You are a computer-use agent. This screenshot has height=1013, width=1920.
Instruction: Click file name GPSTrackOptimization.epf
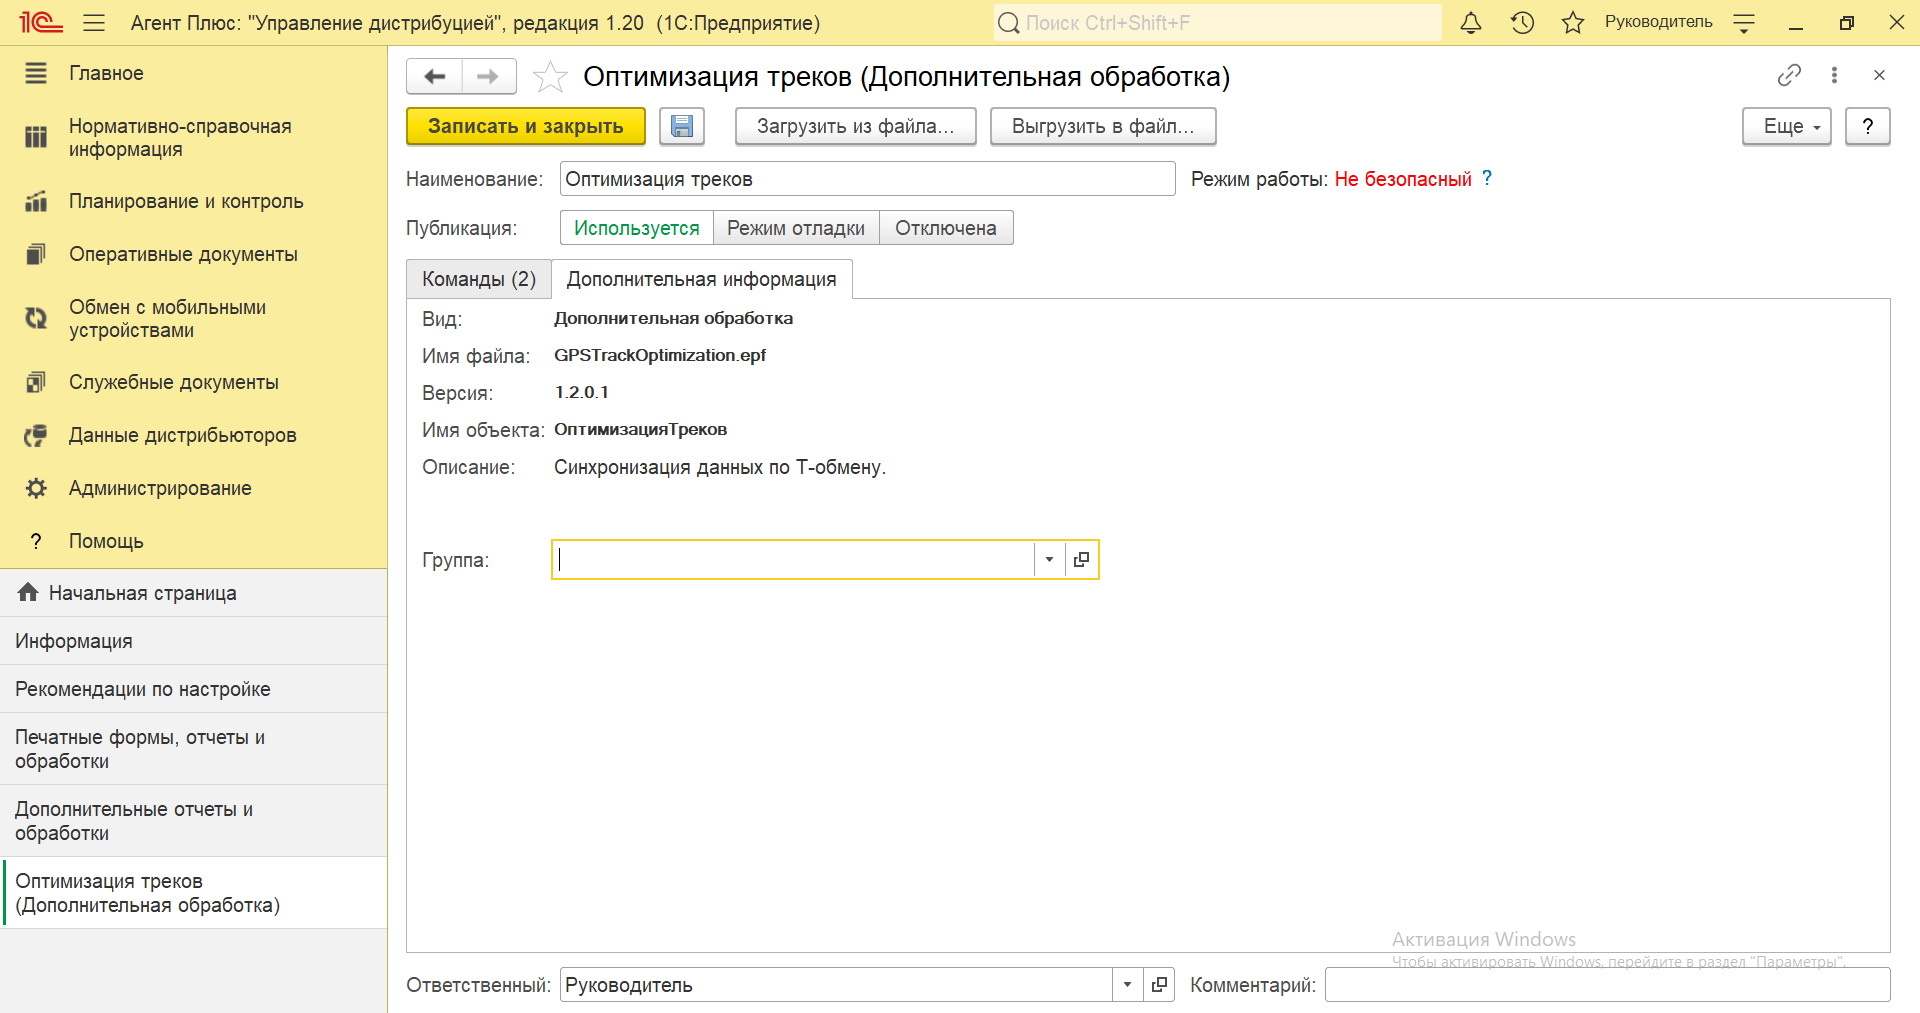coord(660,355)
